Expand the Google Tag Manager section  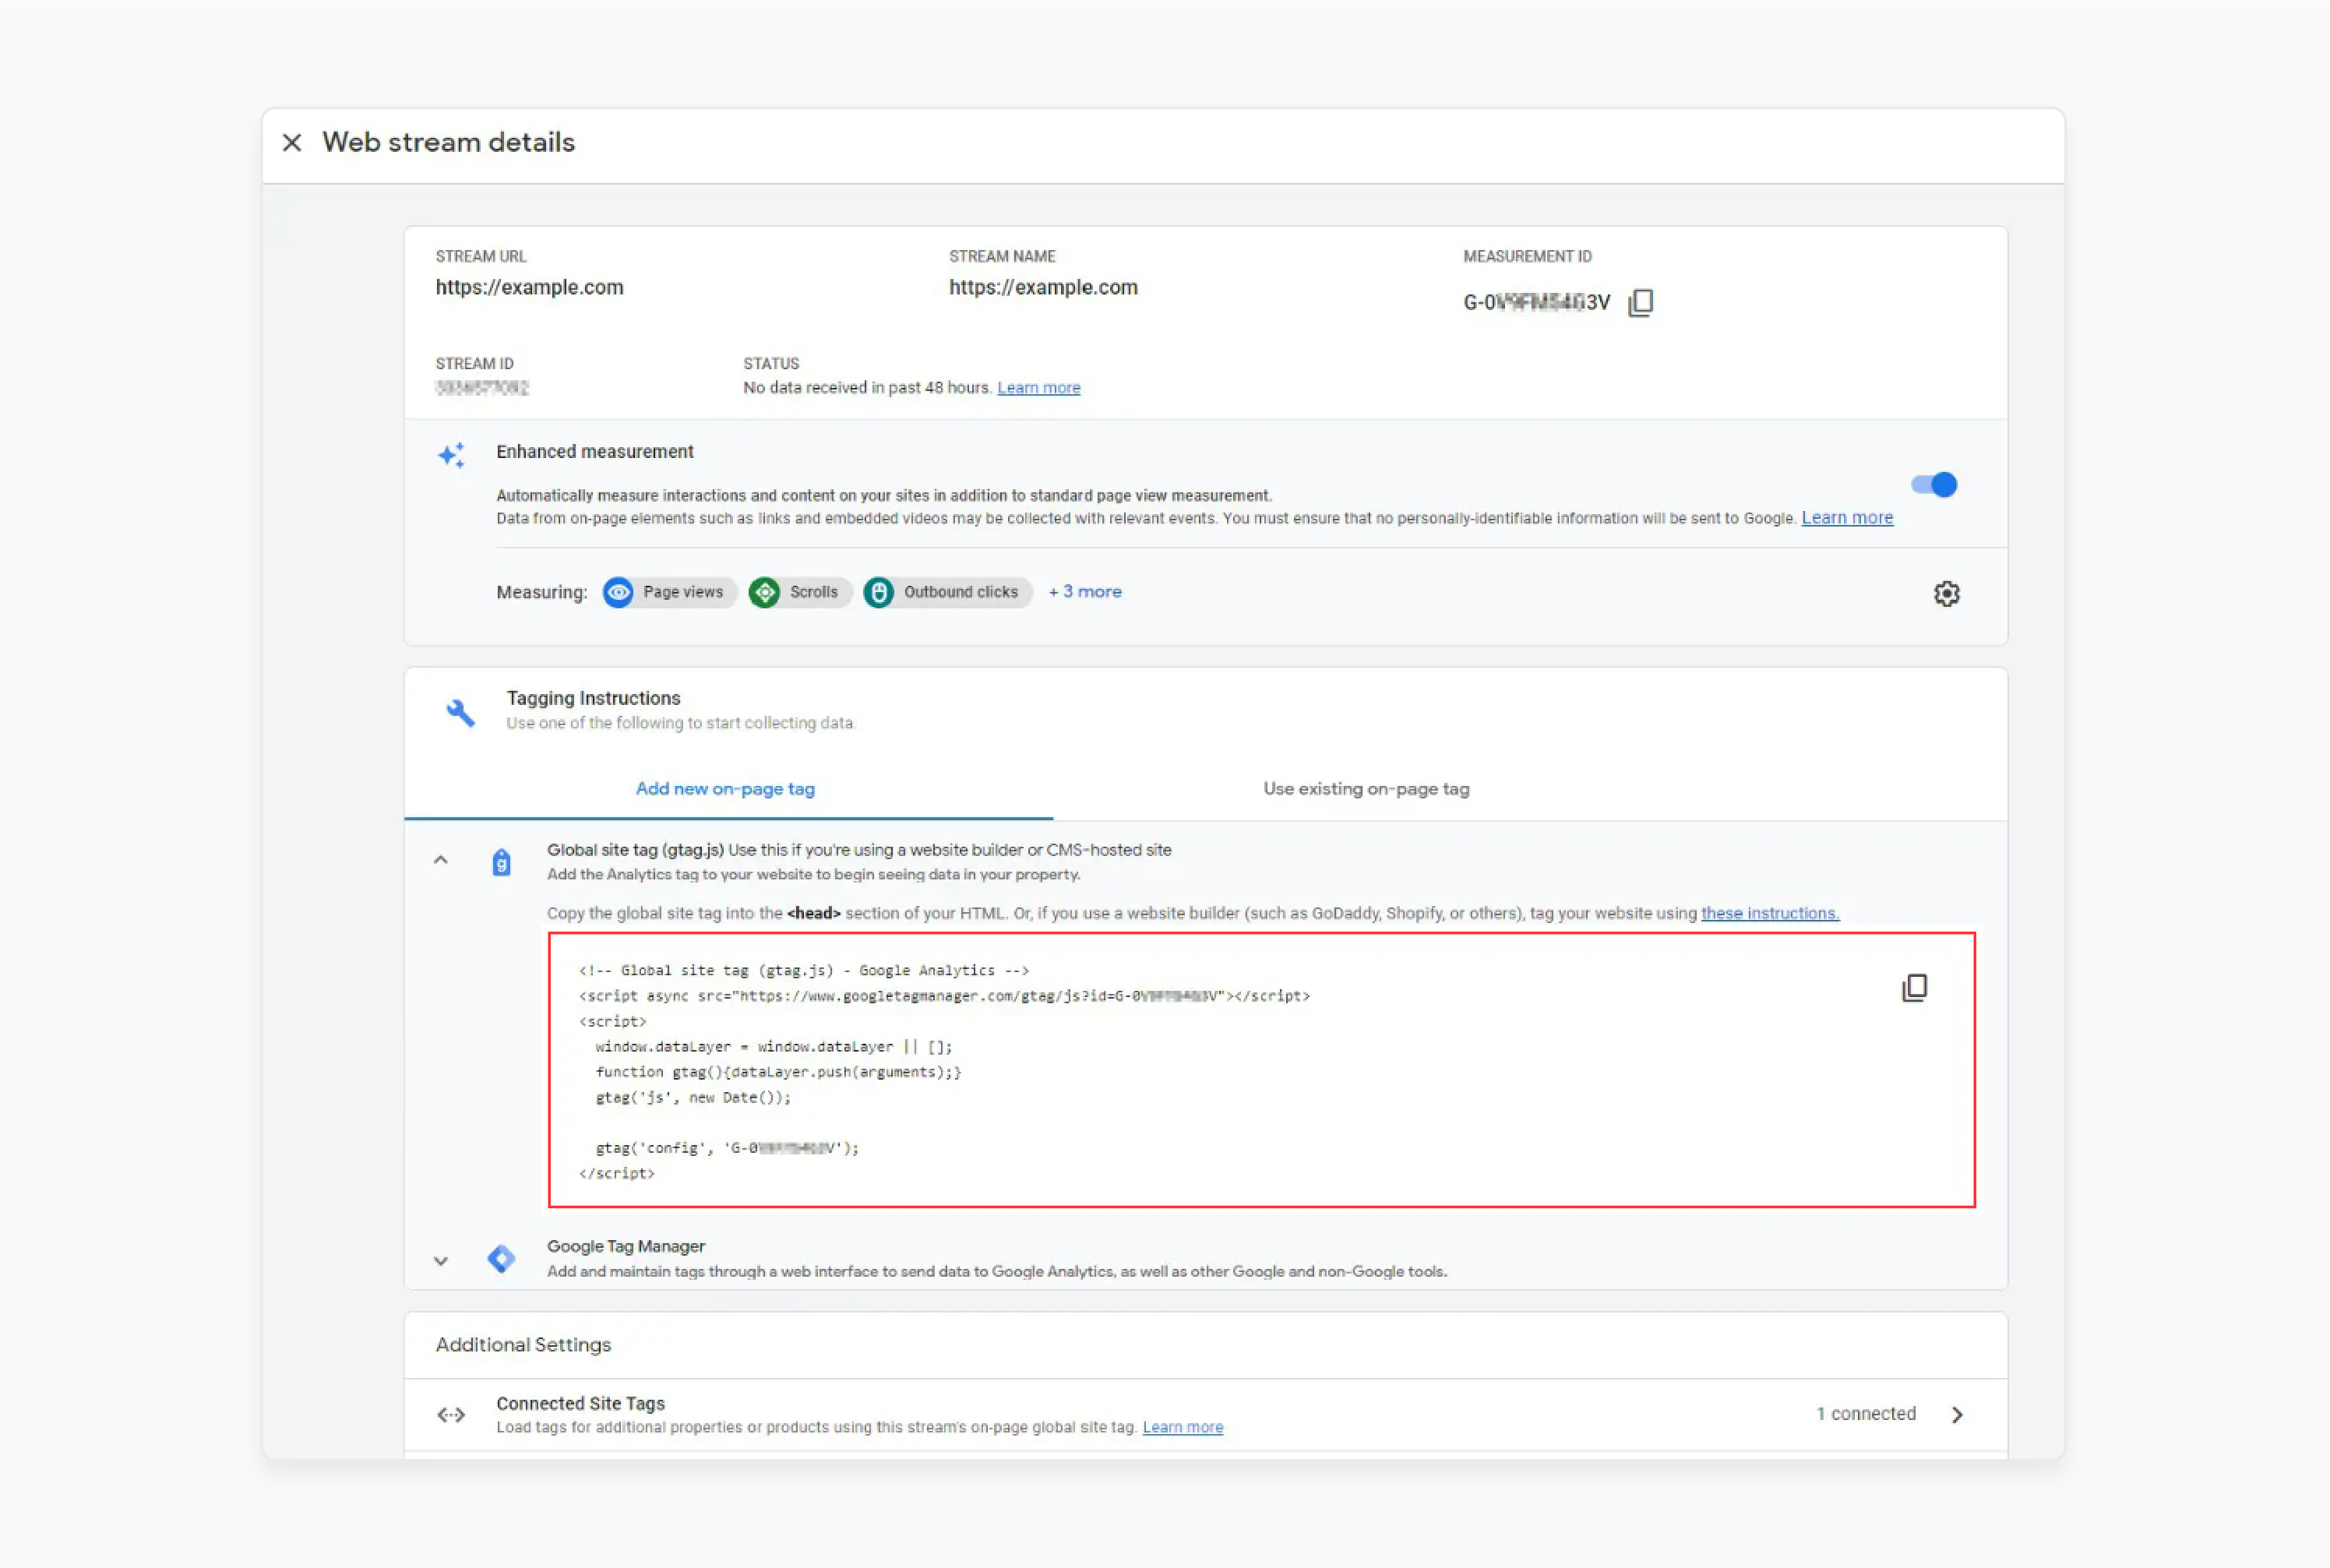click(441, 1261)
